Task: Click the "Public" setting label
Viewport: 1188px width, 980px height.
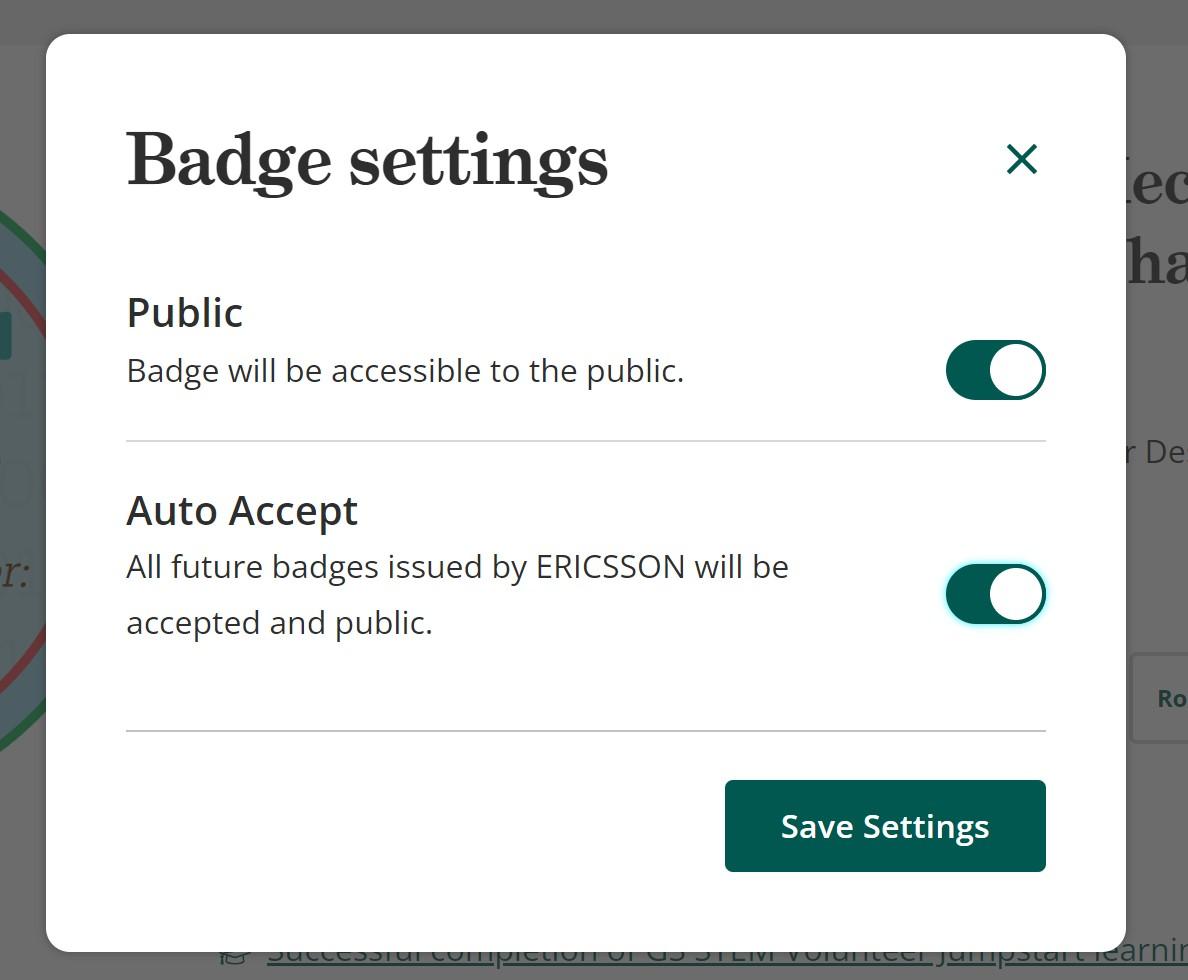Action: 185,313
